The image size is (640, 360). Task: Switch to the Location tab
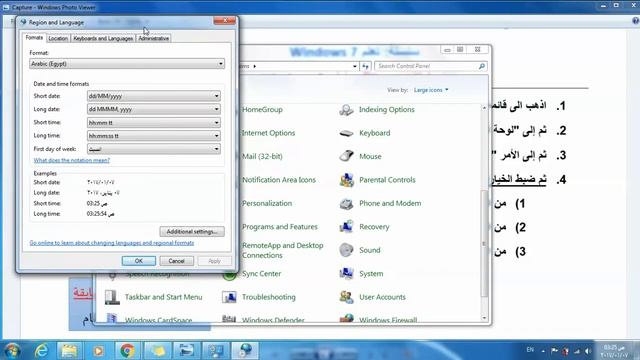point(58,38)
